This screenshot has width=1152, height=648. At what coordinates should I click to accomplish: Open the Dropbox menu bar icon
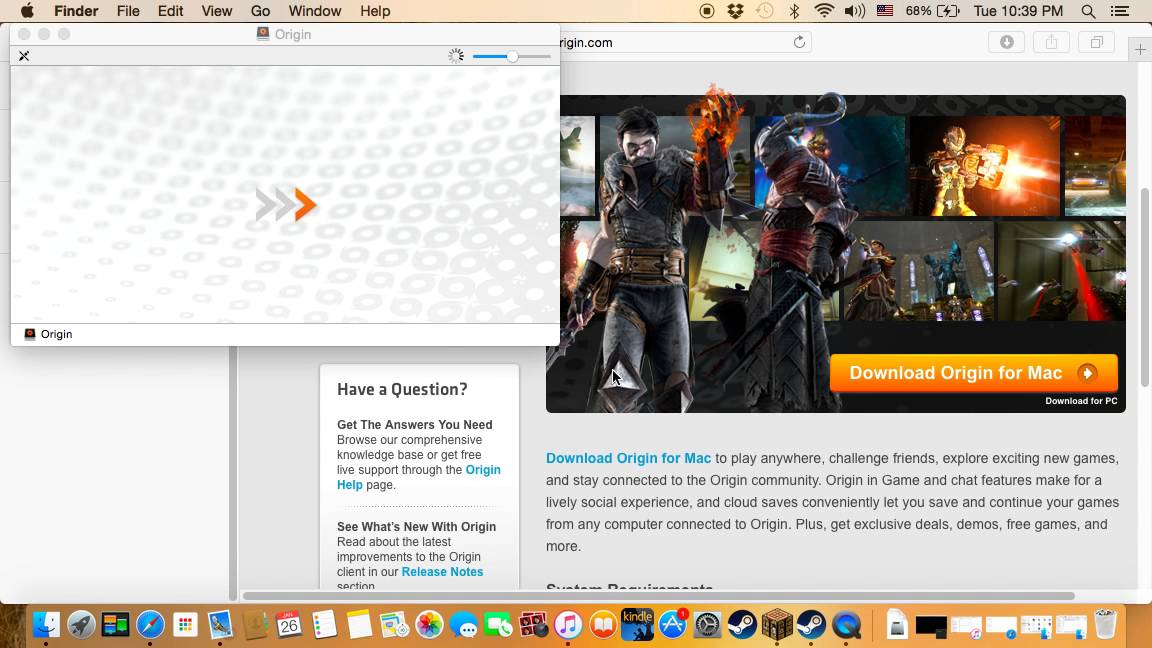click(x=735, y=11)
